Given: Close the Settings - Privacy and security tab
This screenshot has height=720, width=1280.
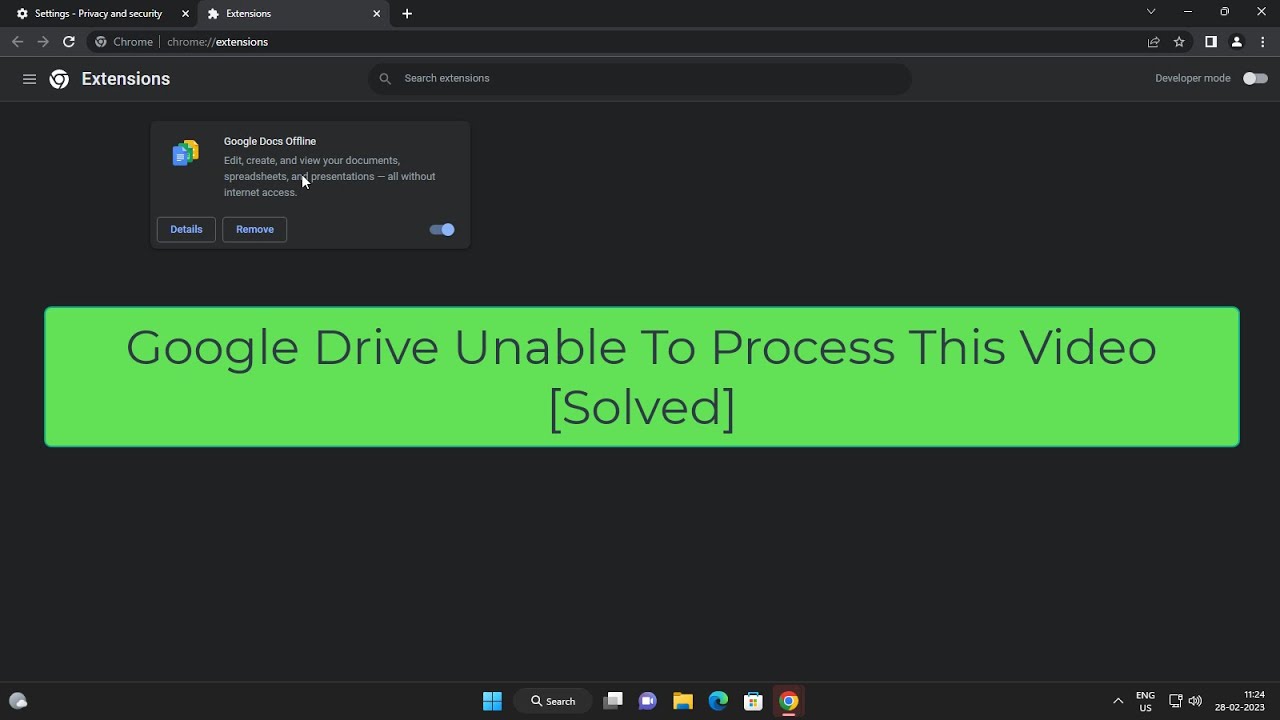Looking at the screenshot, I should pyautogui.click(x=185, y=14).
